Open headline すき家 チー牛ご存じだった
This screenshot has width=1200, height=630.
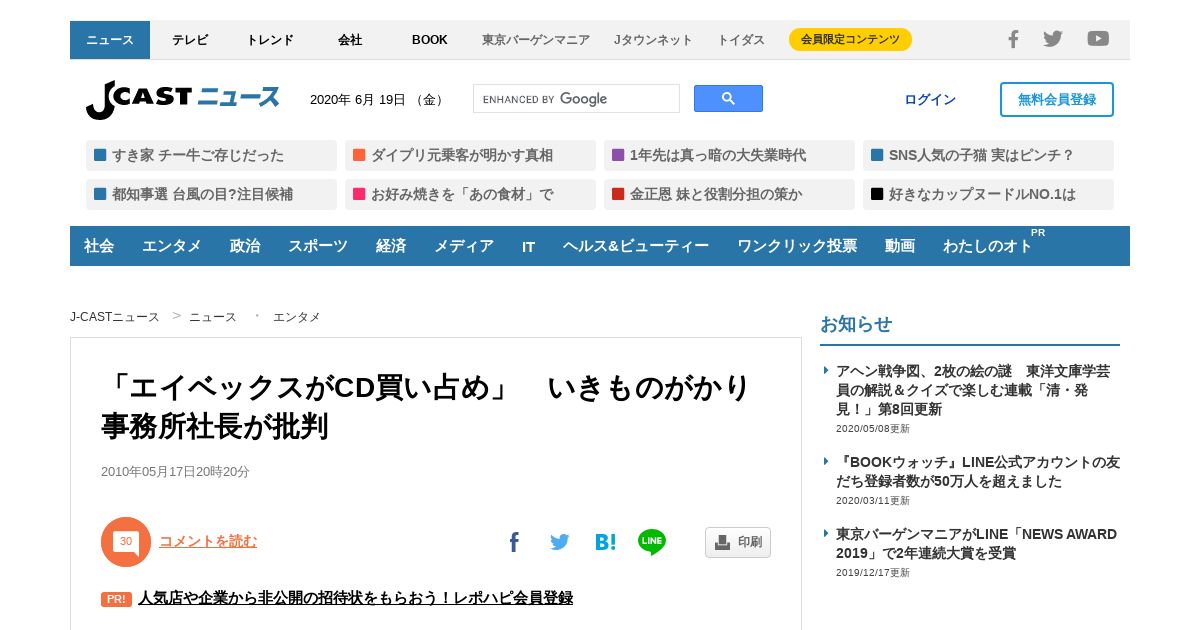[x=211, y=156]
